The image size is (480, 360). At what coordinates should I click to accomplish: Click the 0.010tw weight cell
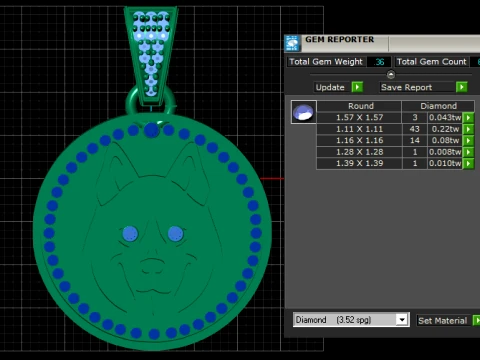445,163
